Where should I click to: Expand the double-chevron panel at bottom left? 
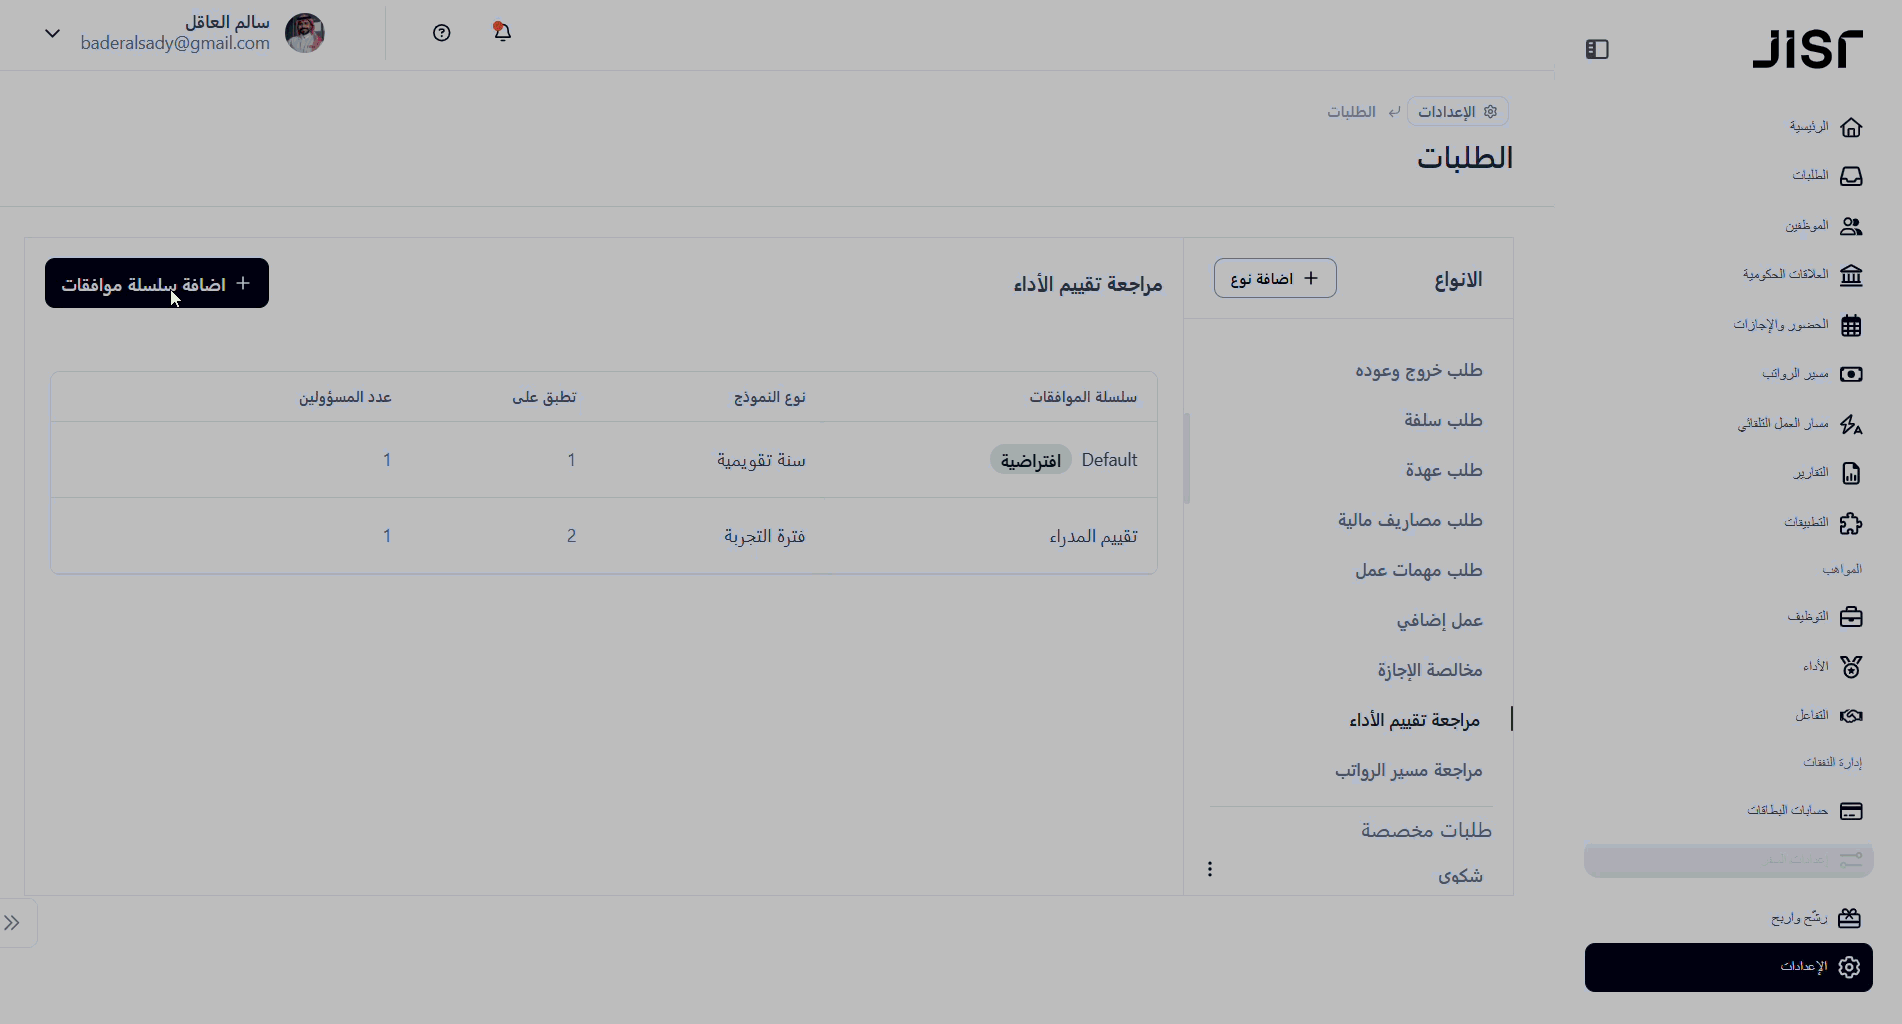(13, 923)
